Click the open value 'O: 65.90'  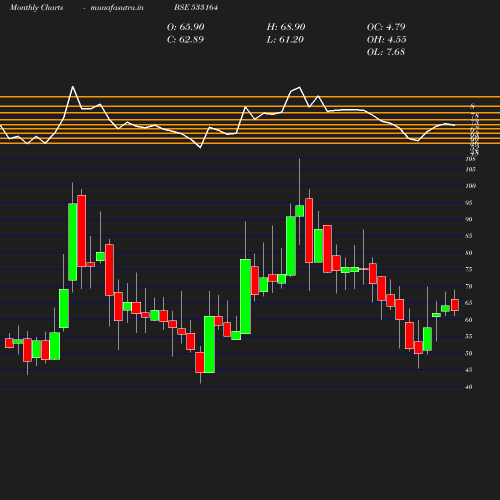[186, 27]
